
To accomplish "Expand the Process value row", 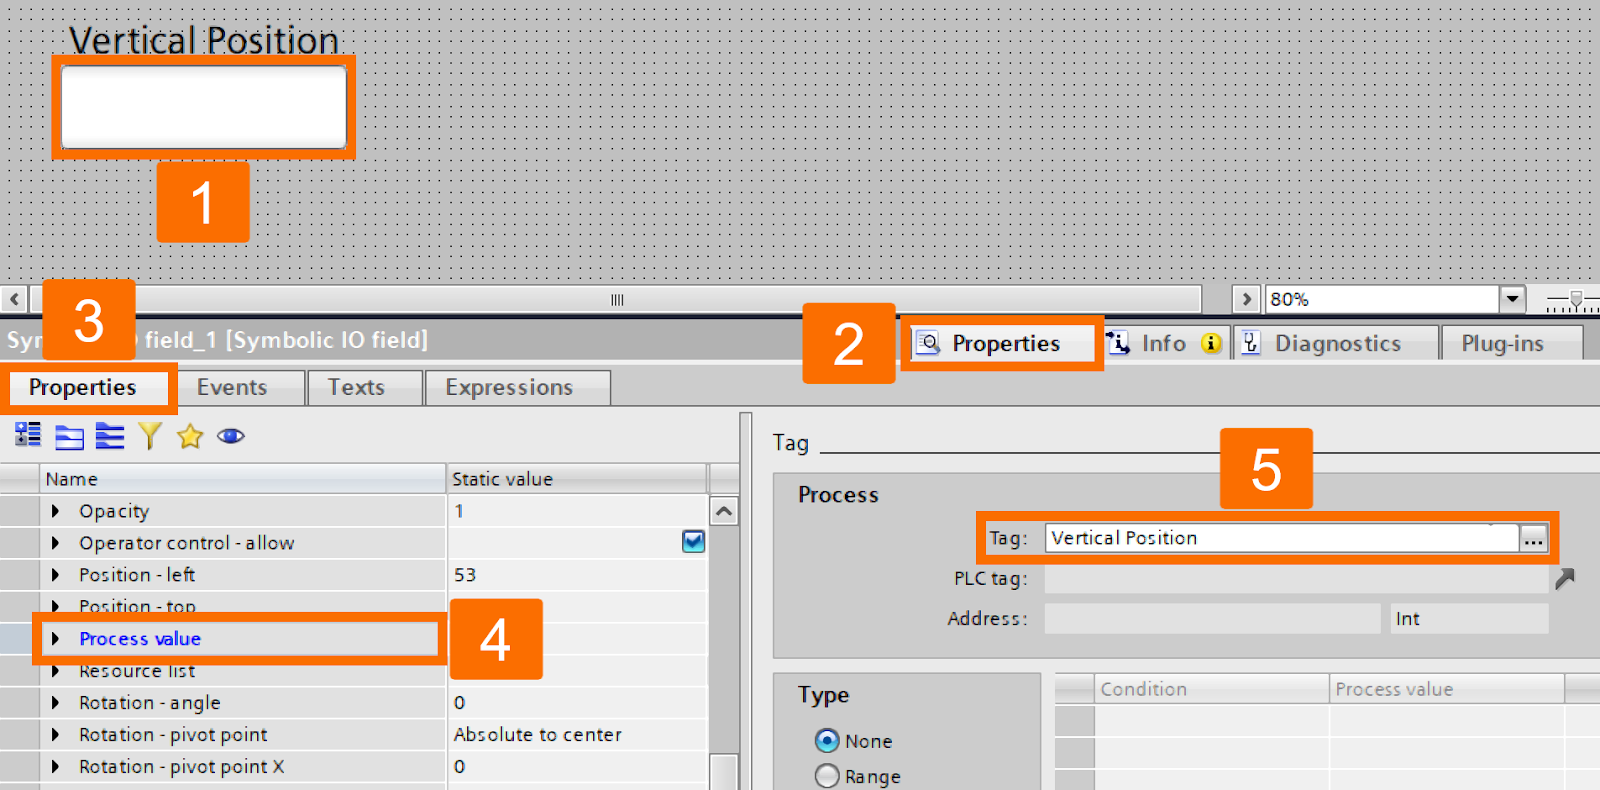I will point(55,639).
